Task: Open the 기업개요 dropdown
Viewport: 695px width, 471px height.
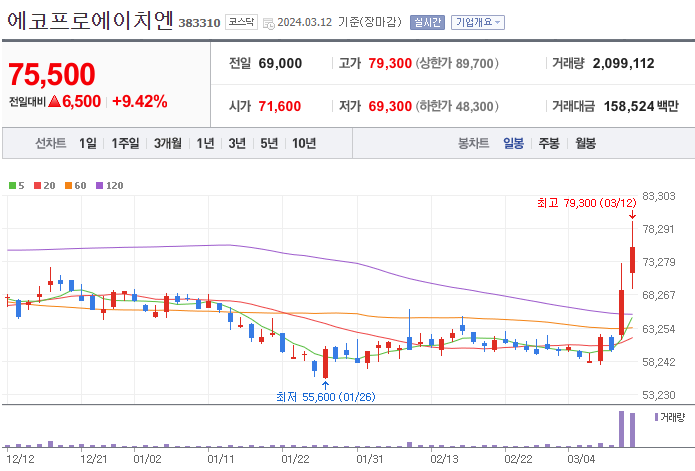Action: [478, 22]
